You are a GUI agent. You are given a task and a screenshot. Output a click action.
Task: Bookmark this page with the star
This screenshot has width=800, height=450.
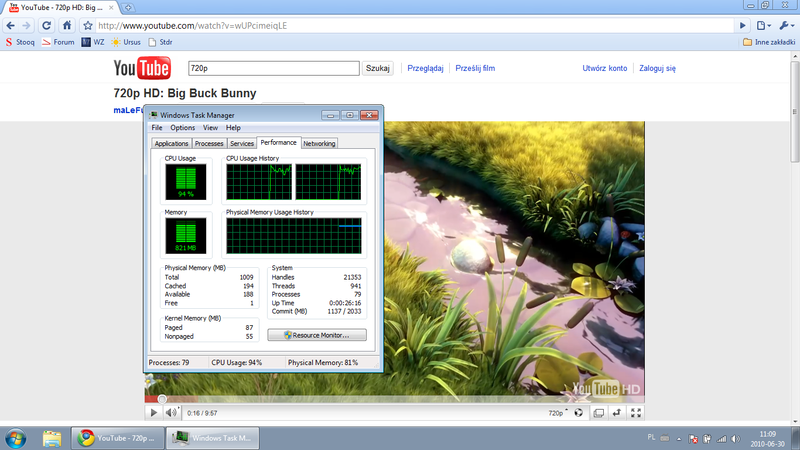(88, 26)
